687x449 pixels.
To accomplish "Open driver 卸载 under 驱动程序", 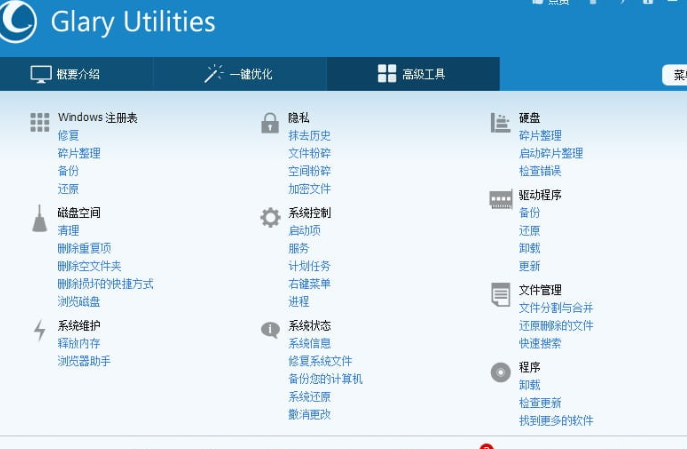I will [530, 248].
